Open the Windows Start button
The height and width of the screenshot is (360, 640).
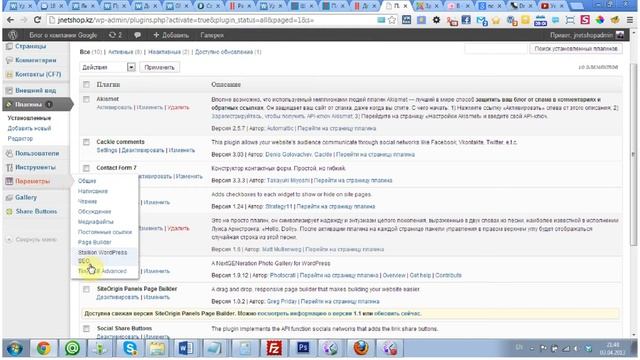tap(15, 349)
